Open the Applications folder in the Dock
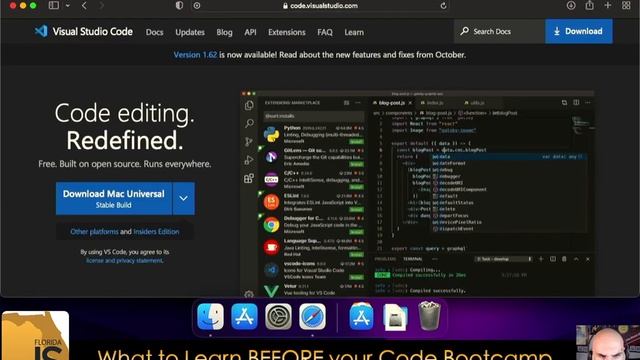This screenshot has width=640, height=360. 361,316
